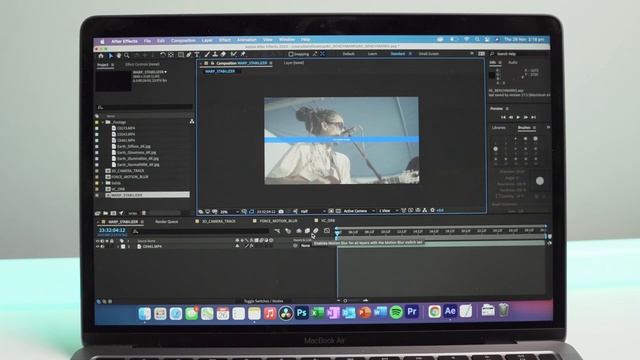Click the Search Help field

(x=519, y=54)
